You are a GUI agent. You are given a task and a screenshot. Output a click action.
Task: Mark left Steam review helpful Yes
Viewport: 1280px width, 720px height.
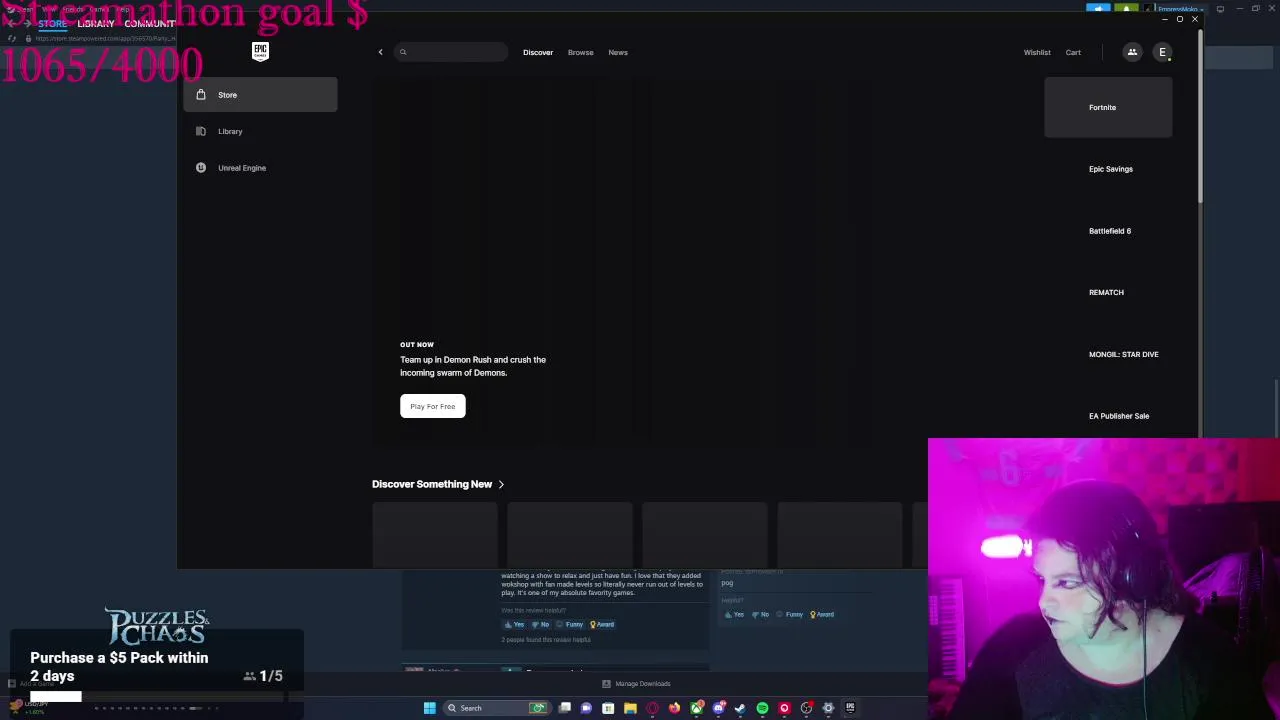pyautogui.click(x=514, y=624)
